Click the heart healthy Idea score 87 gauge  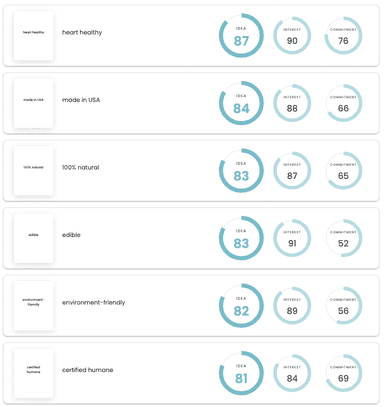[x=241, y=36]
